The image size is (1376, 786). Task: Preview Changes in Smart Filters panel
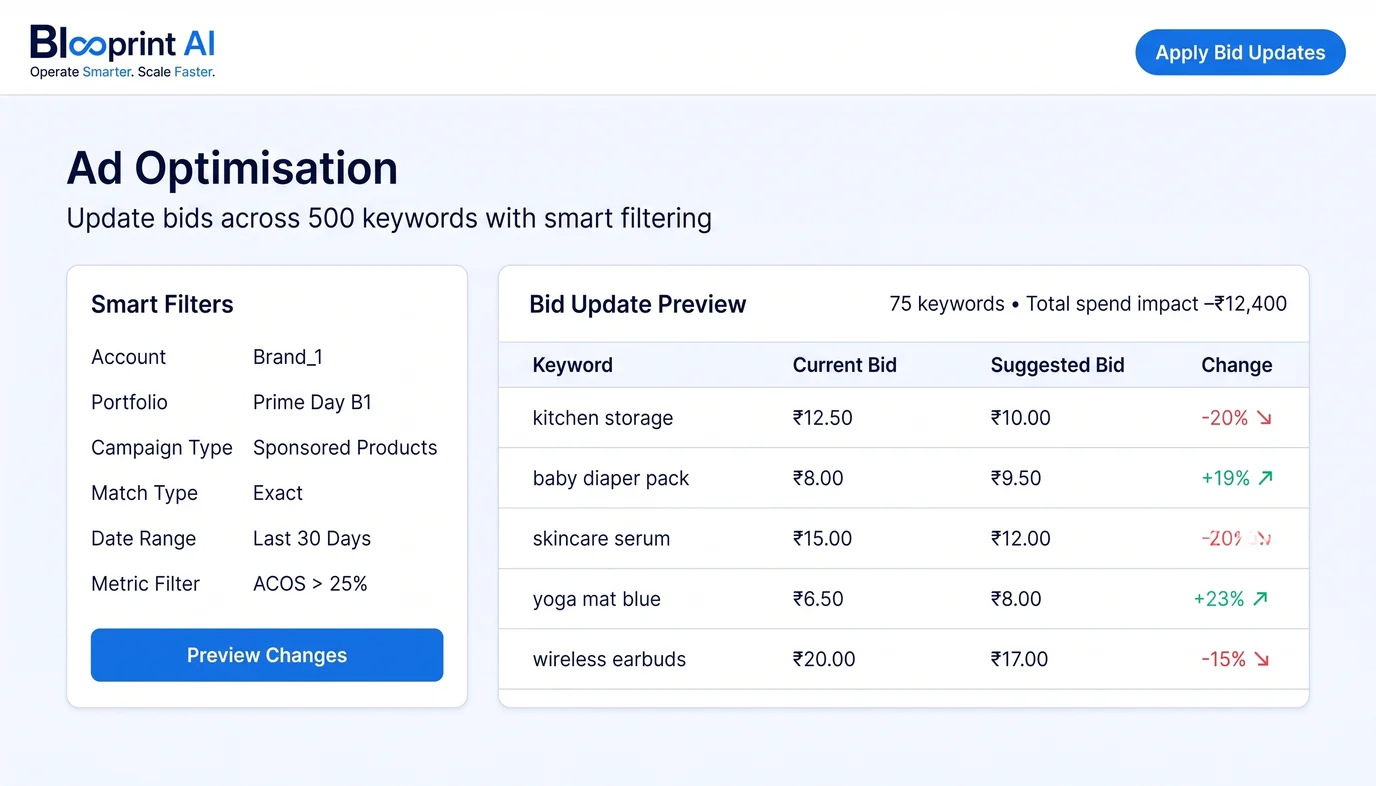pyautogui.click(x=267, y=655)
